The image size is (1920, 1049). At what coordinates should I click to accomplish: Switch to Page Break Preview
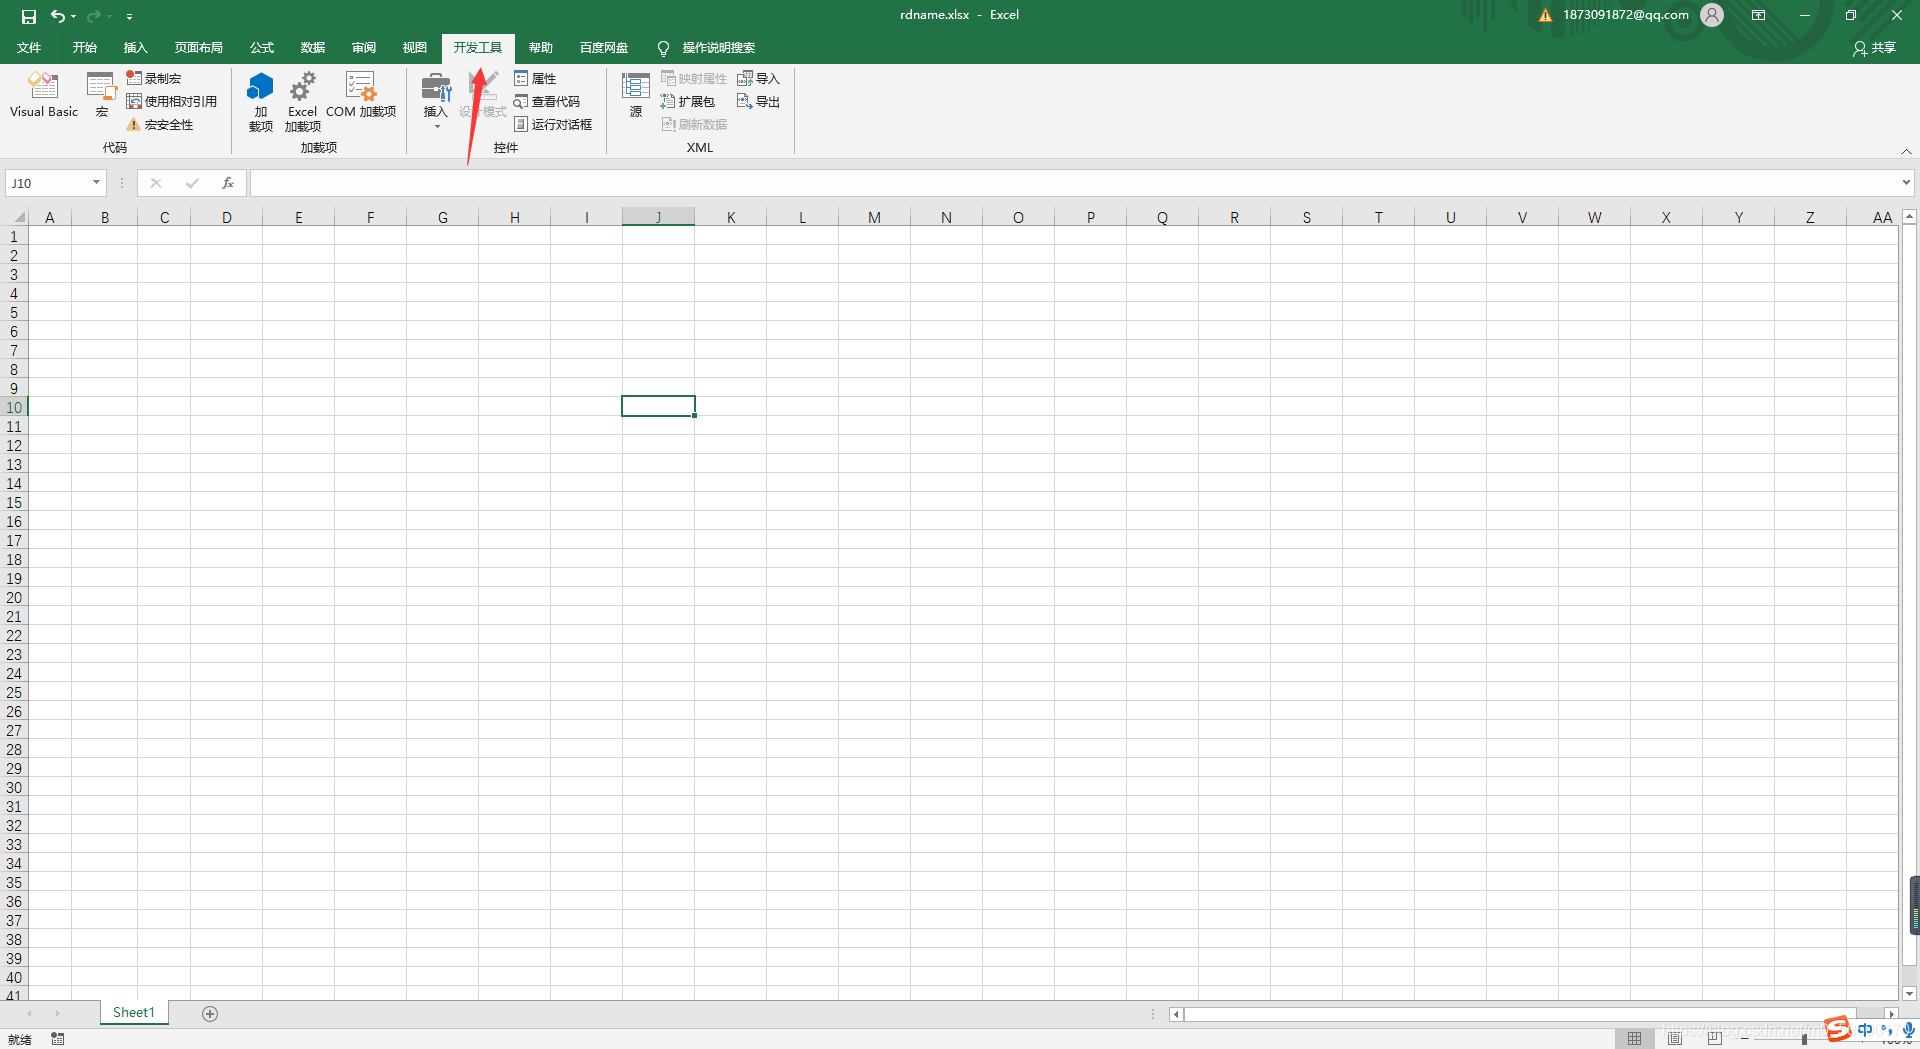click(x=1715, y=1039)
